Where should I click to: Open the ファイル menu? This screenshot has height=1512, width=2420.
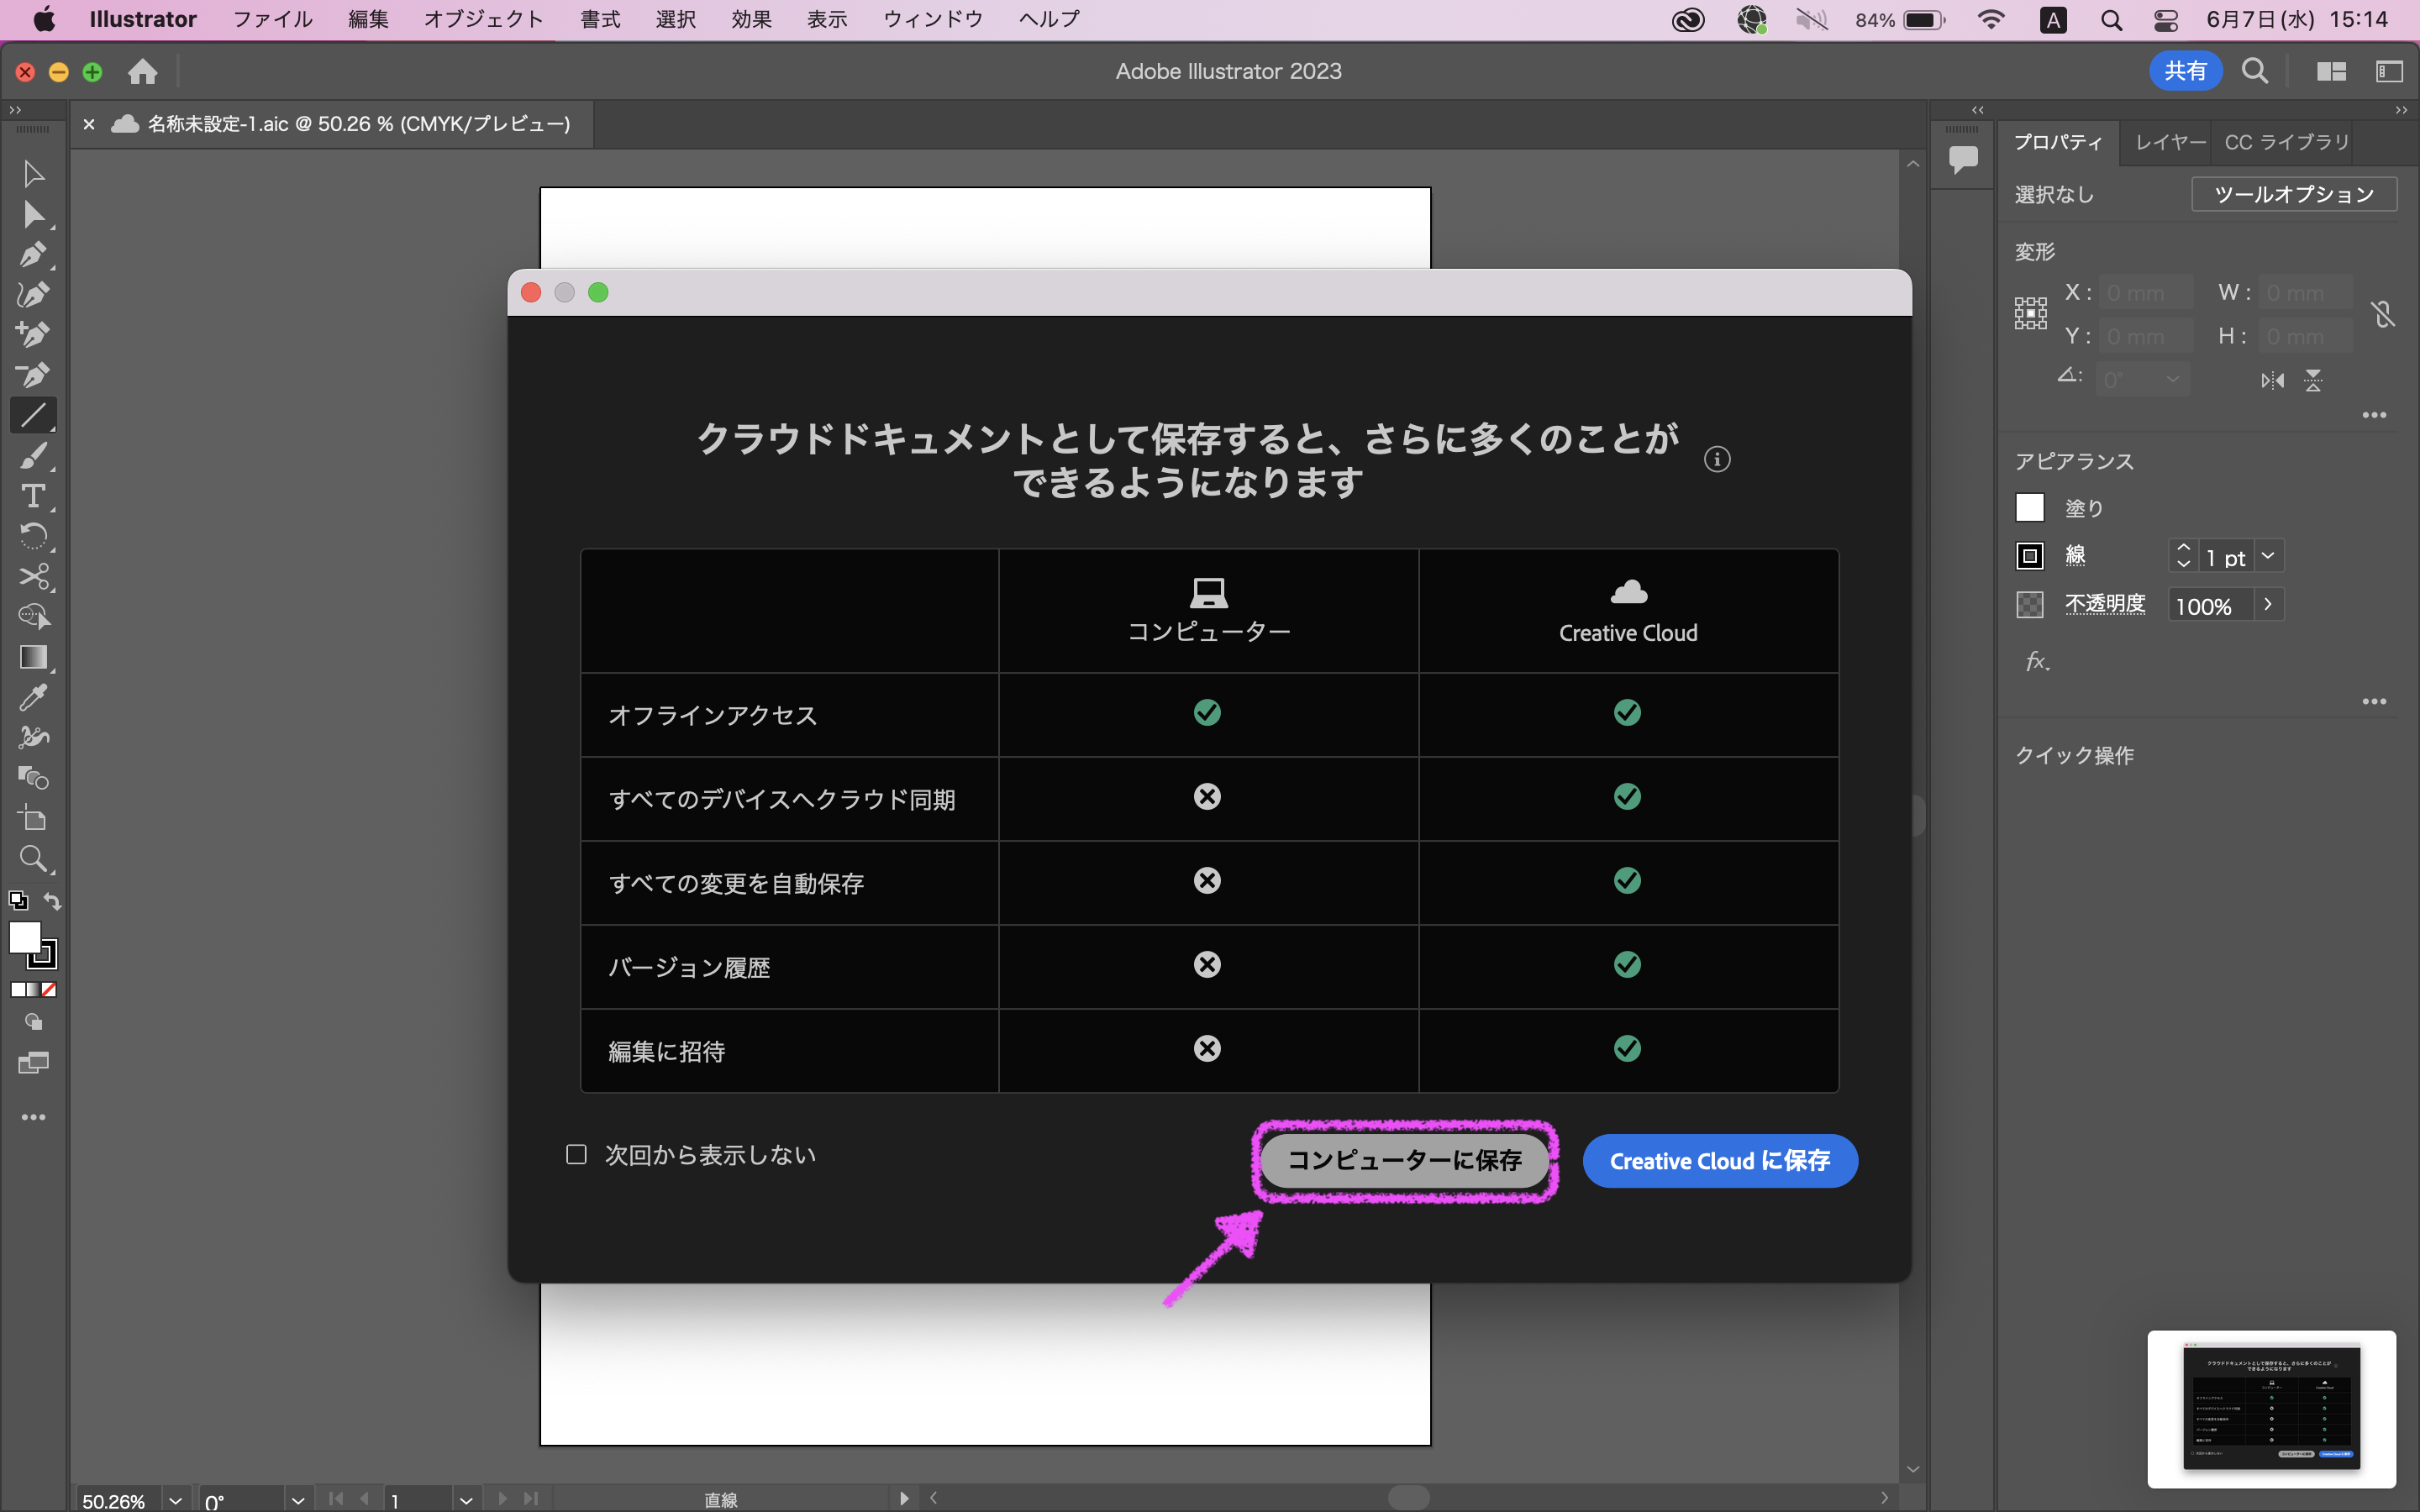pyautogui.click(x=272, y=19)
